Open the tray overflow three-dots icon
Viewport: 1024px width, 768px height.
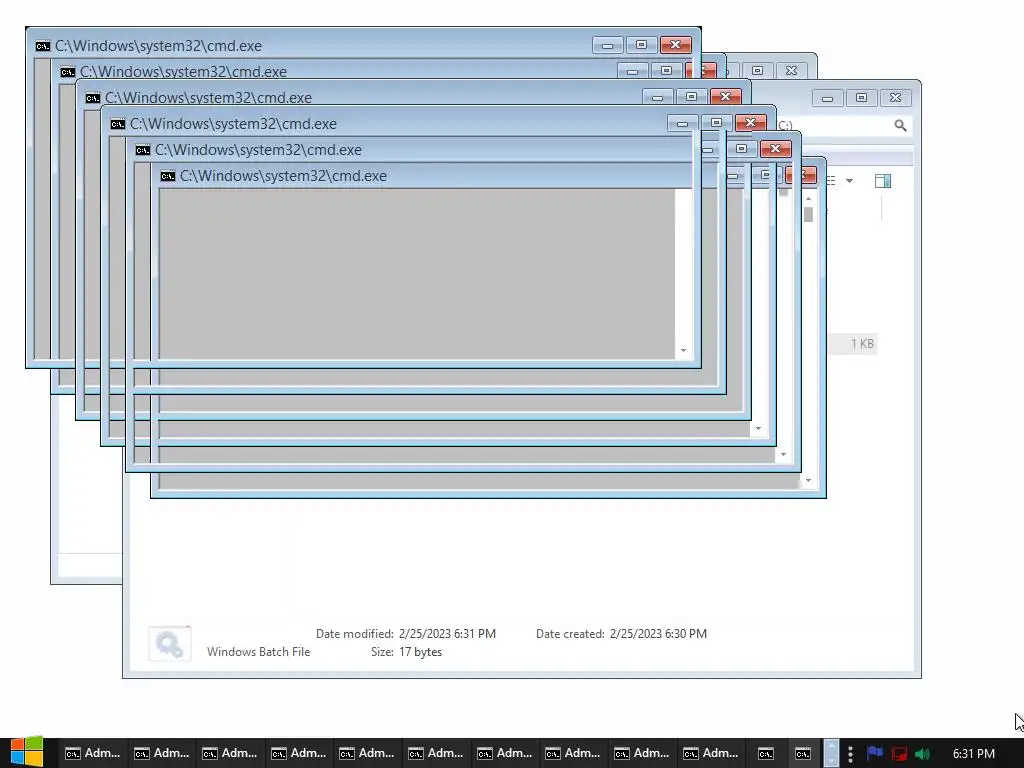[x=850, y=754]
